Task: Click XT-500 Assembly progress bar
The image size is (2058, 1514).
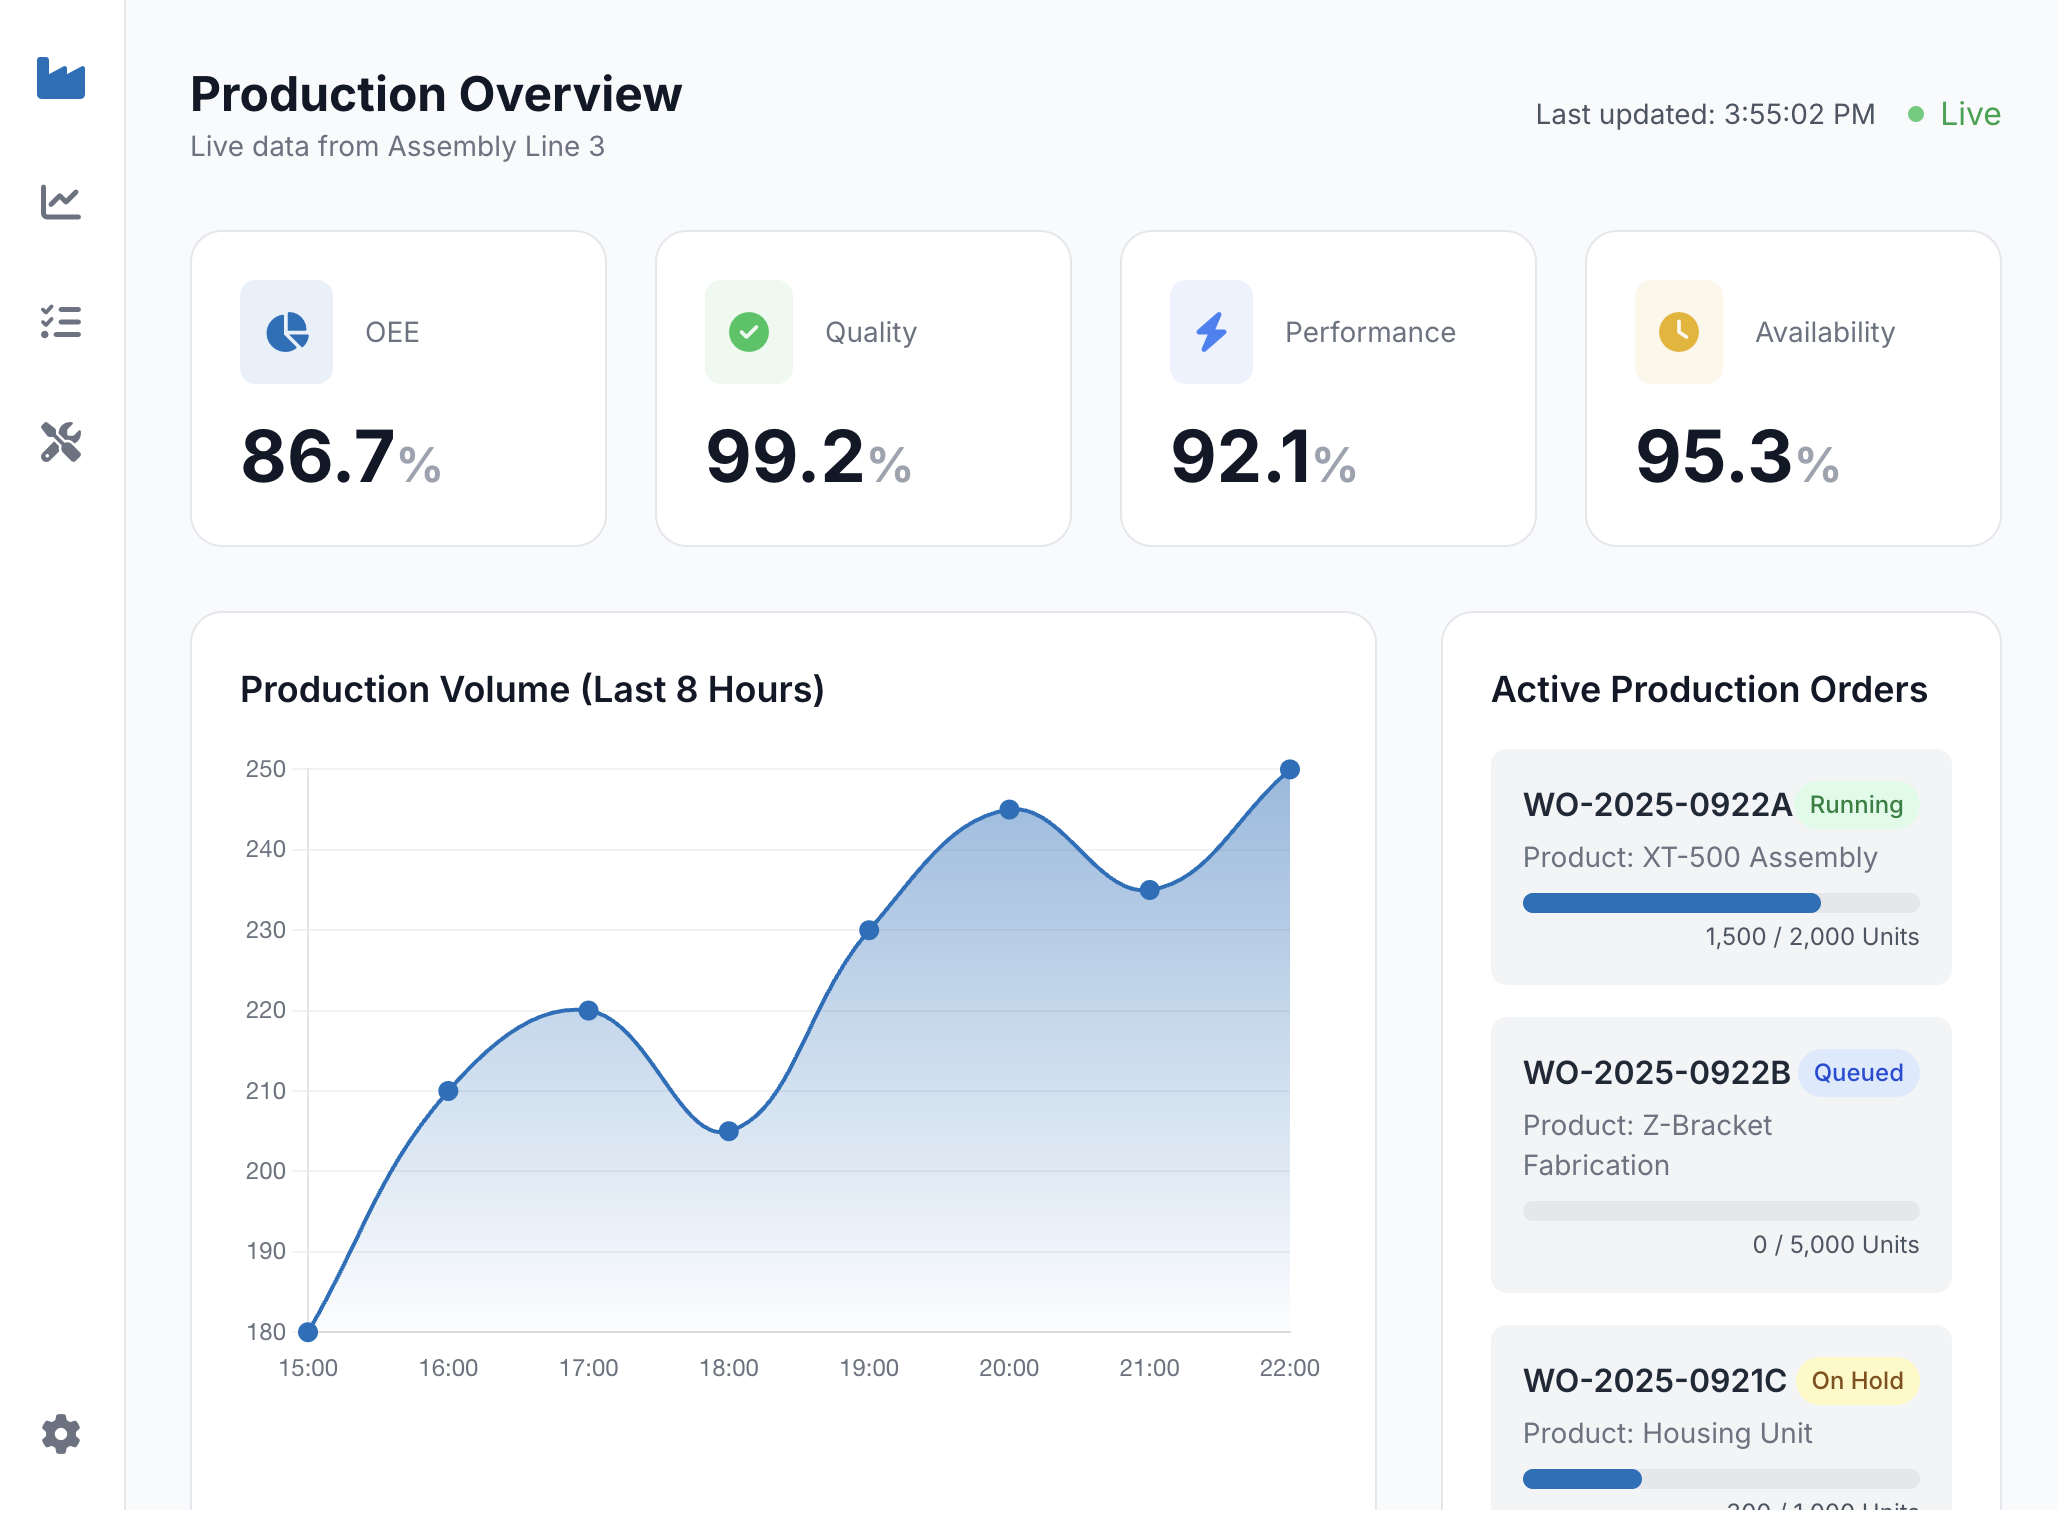Action: click(x=1720, y=903)
